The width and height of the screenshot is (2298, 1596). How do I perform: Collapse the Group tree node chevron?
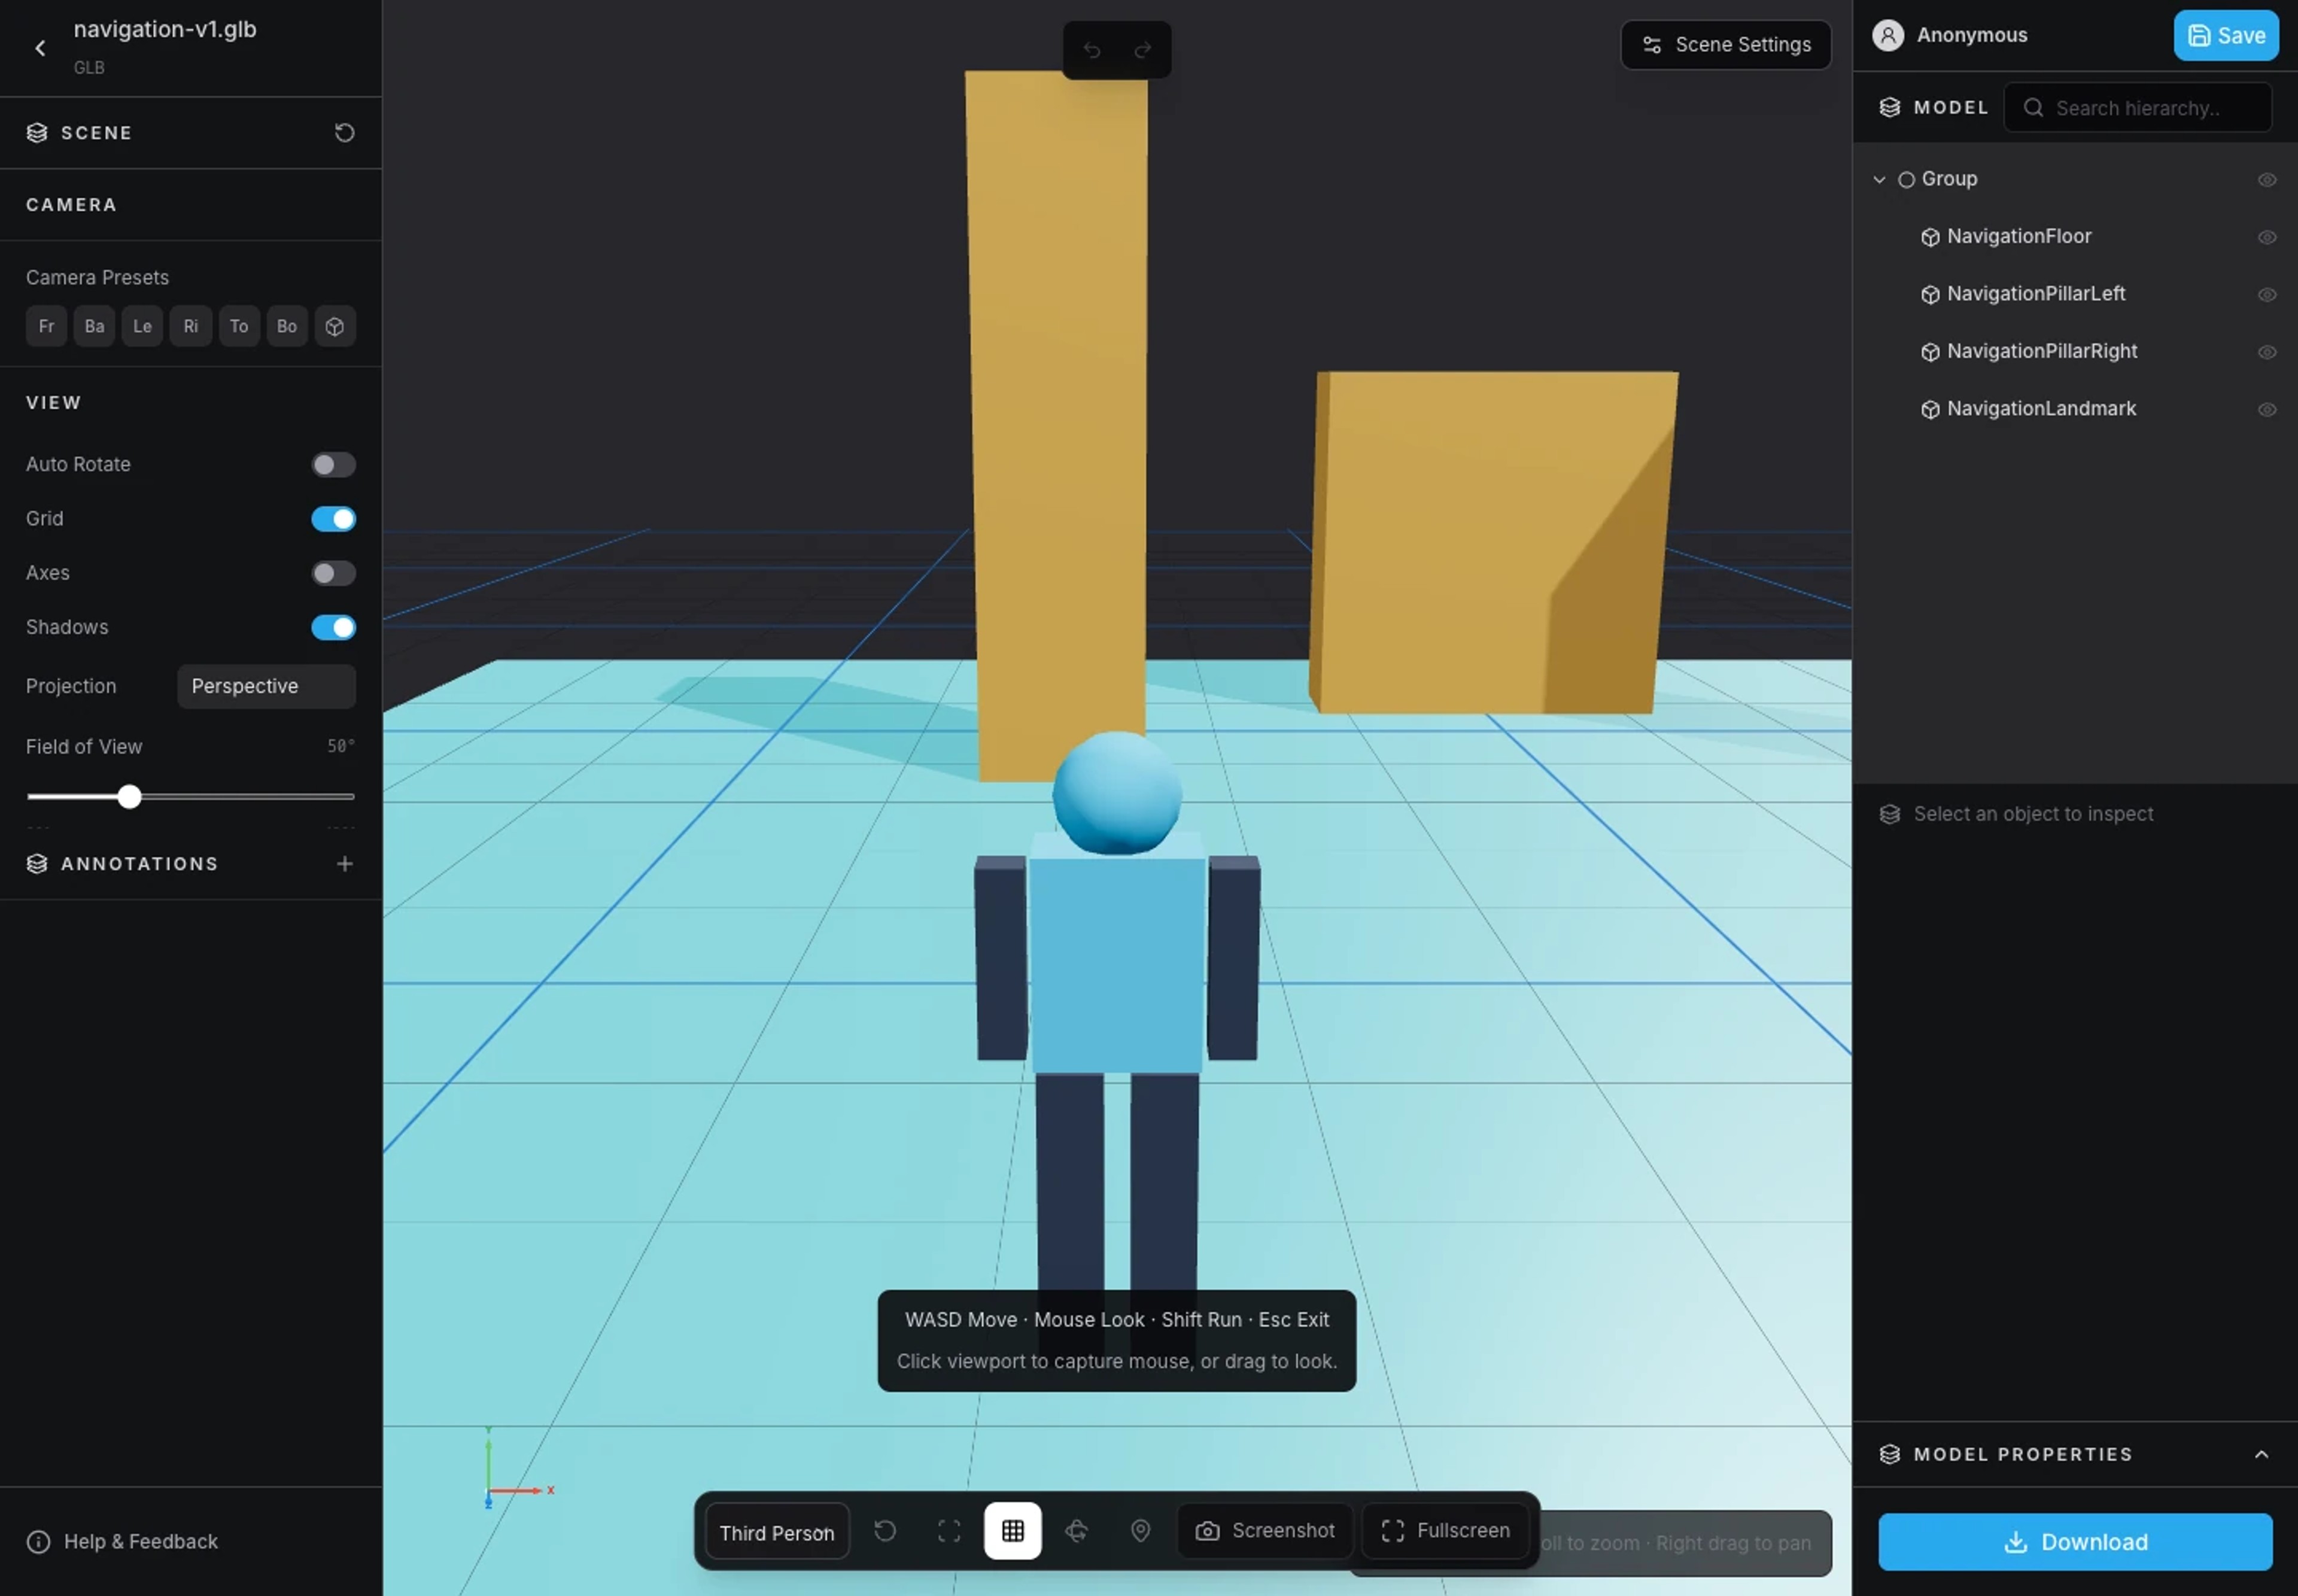tap(1879, 179)
